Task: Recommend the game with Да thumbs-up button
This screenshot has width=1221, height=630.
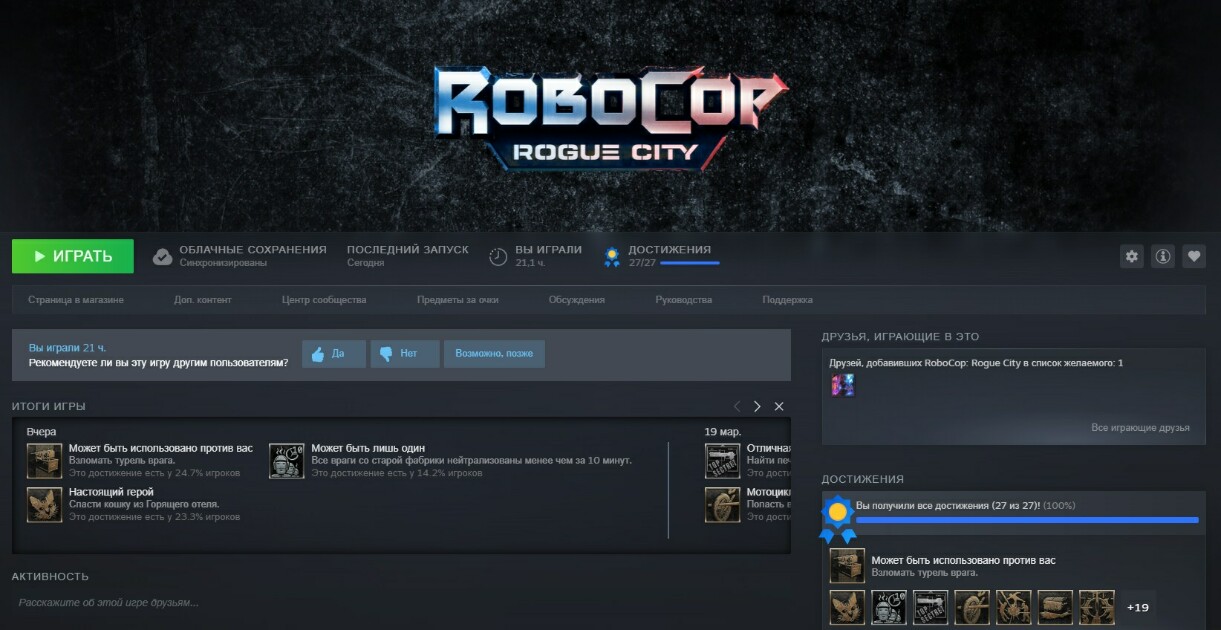Action: [334, 354]
